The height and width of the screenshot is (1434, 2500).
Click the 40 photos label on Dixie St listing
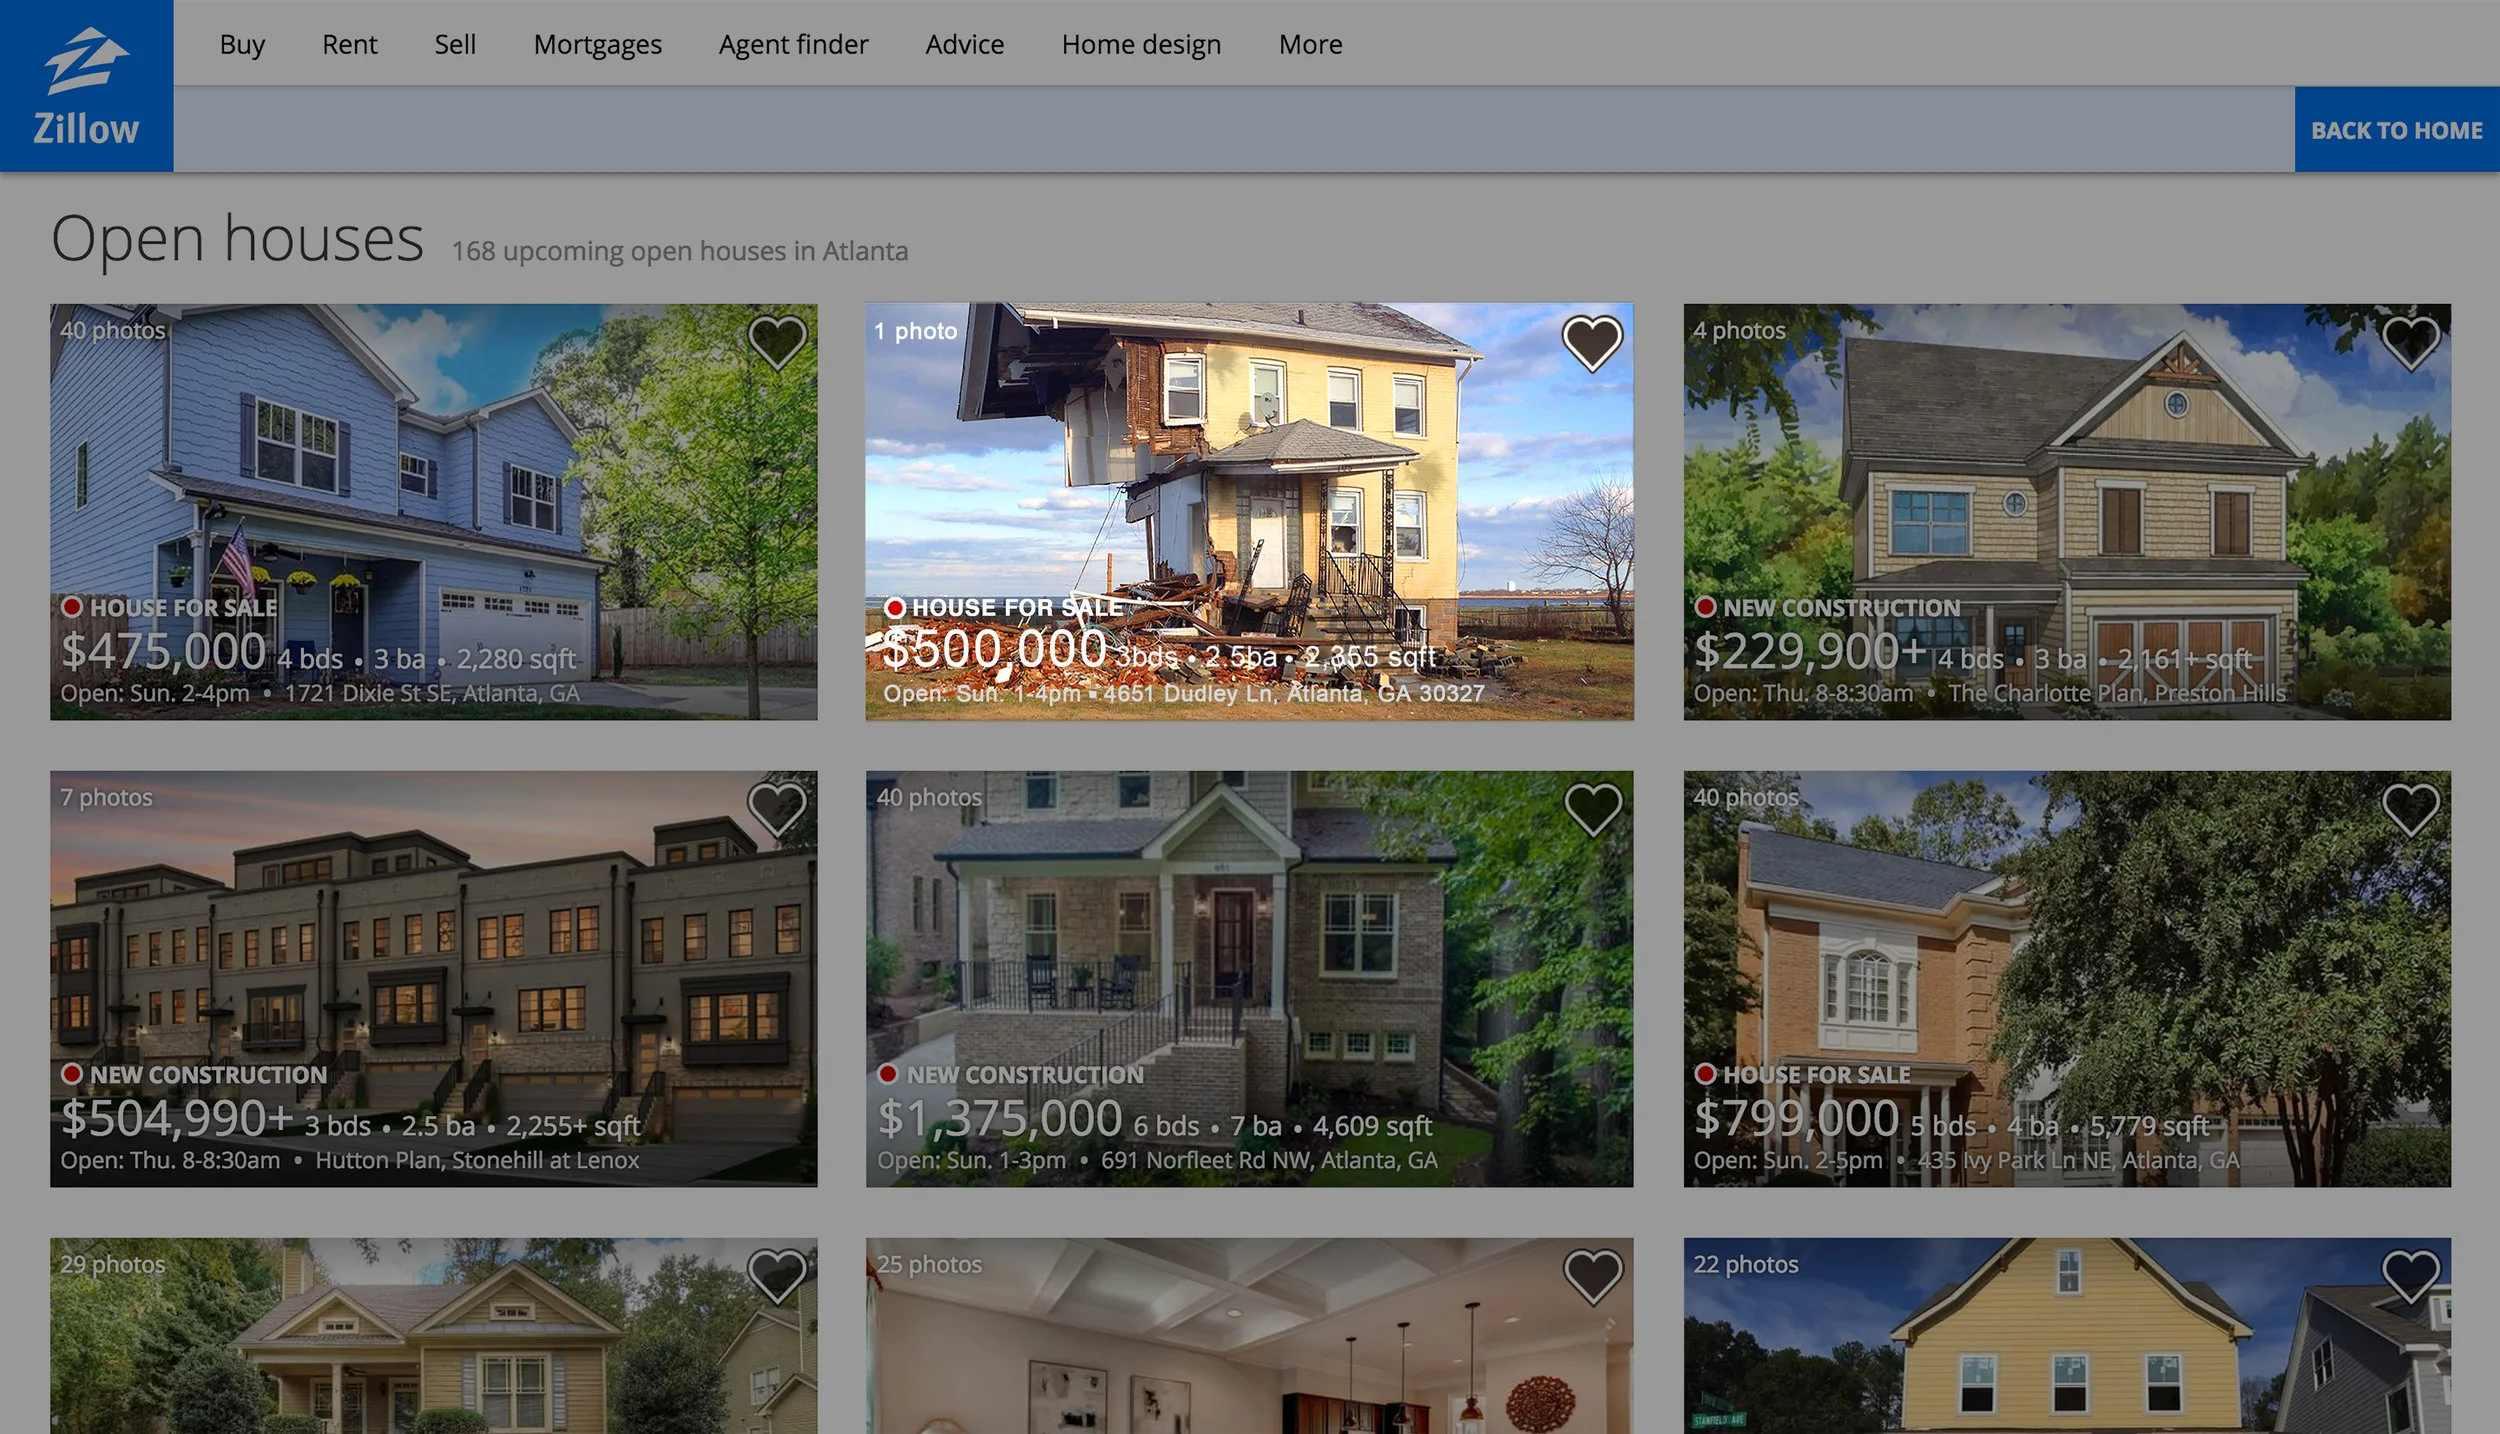[x=112, y=330]
